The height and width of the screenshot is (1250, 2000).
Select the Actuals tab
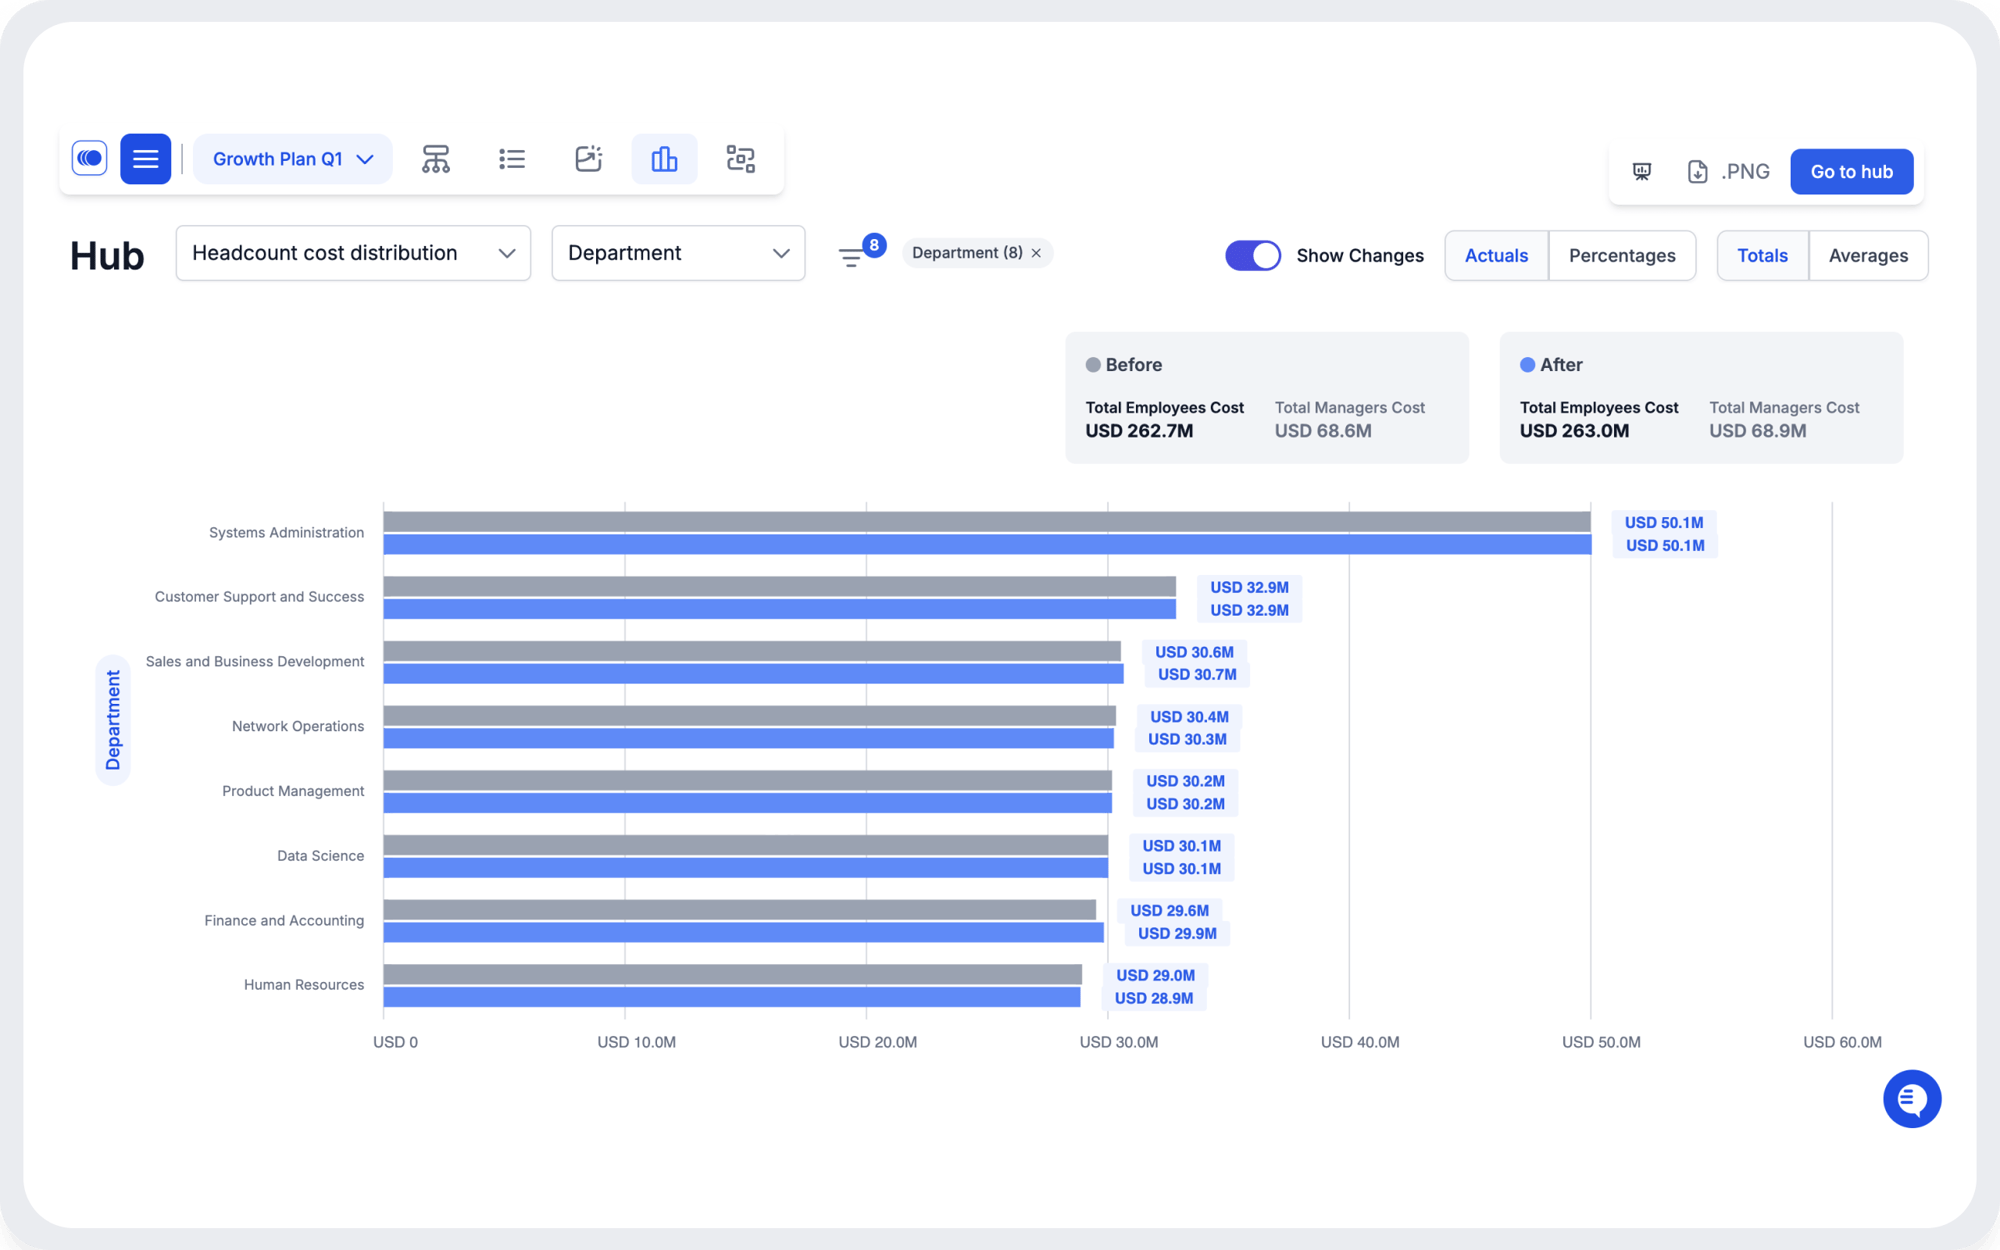coord(1496,255)
